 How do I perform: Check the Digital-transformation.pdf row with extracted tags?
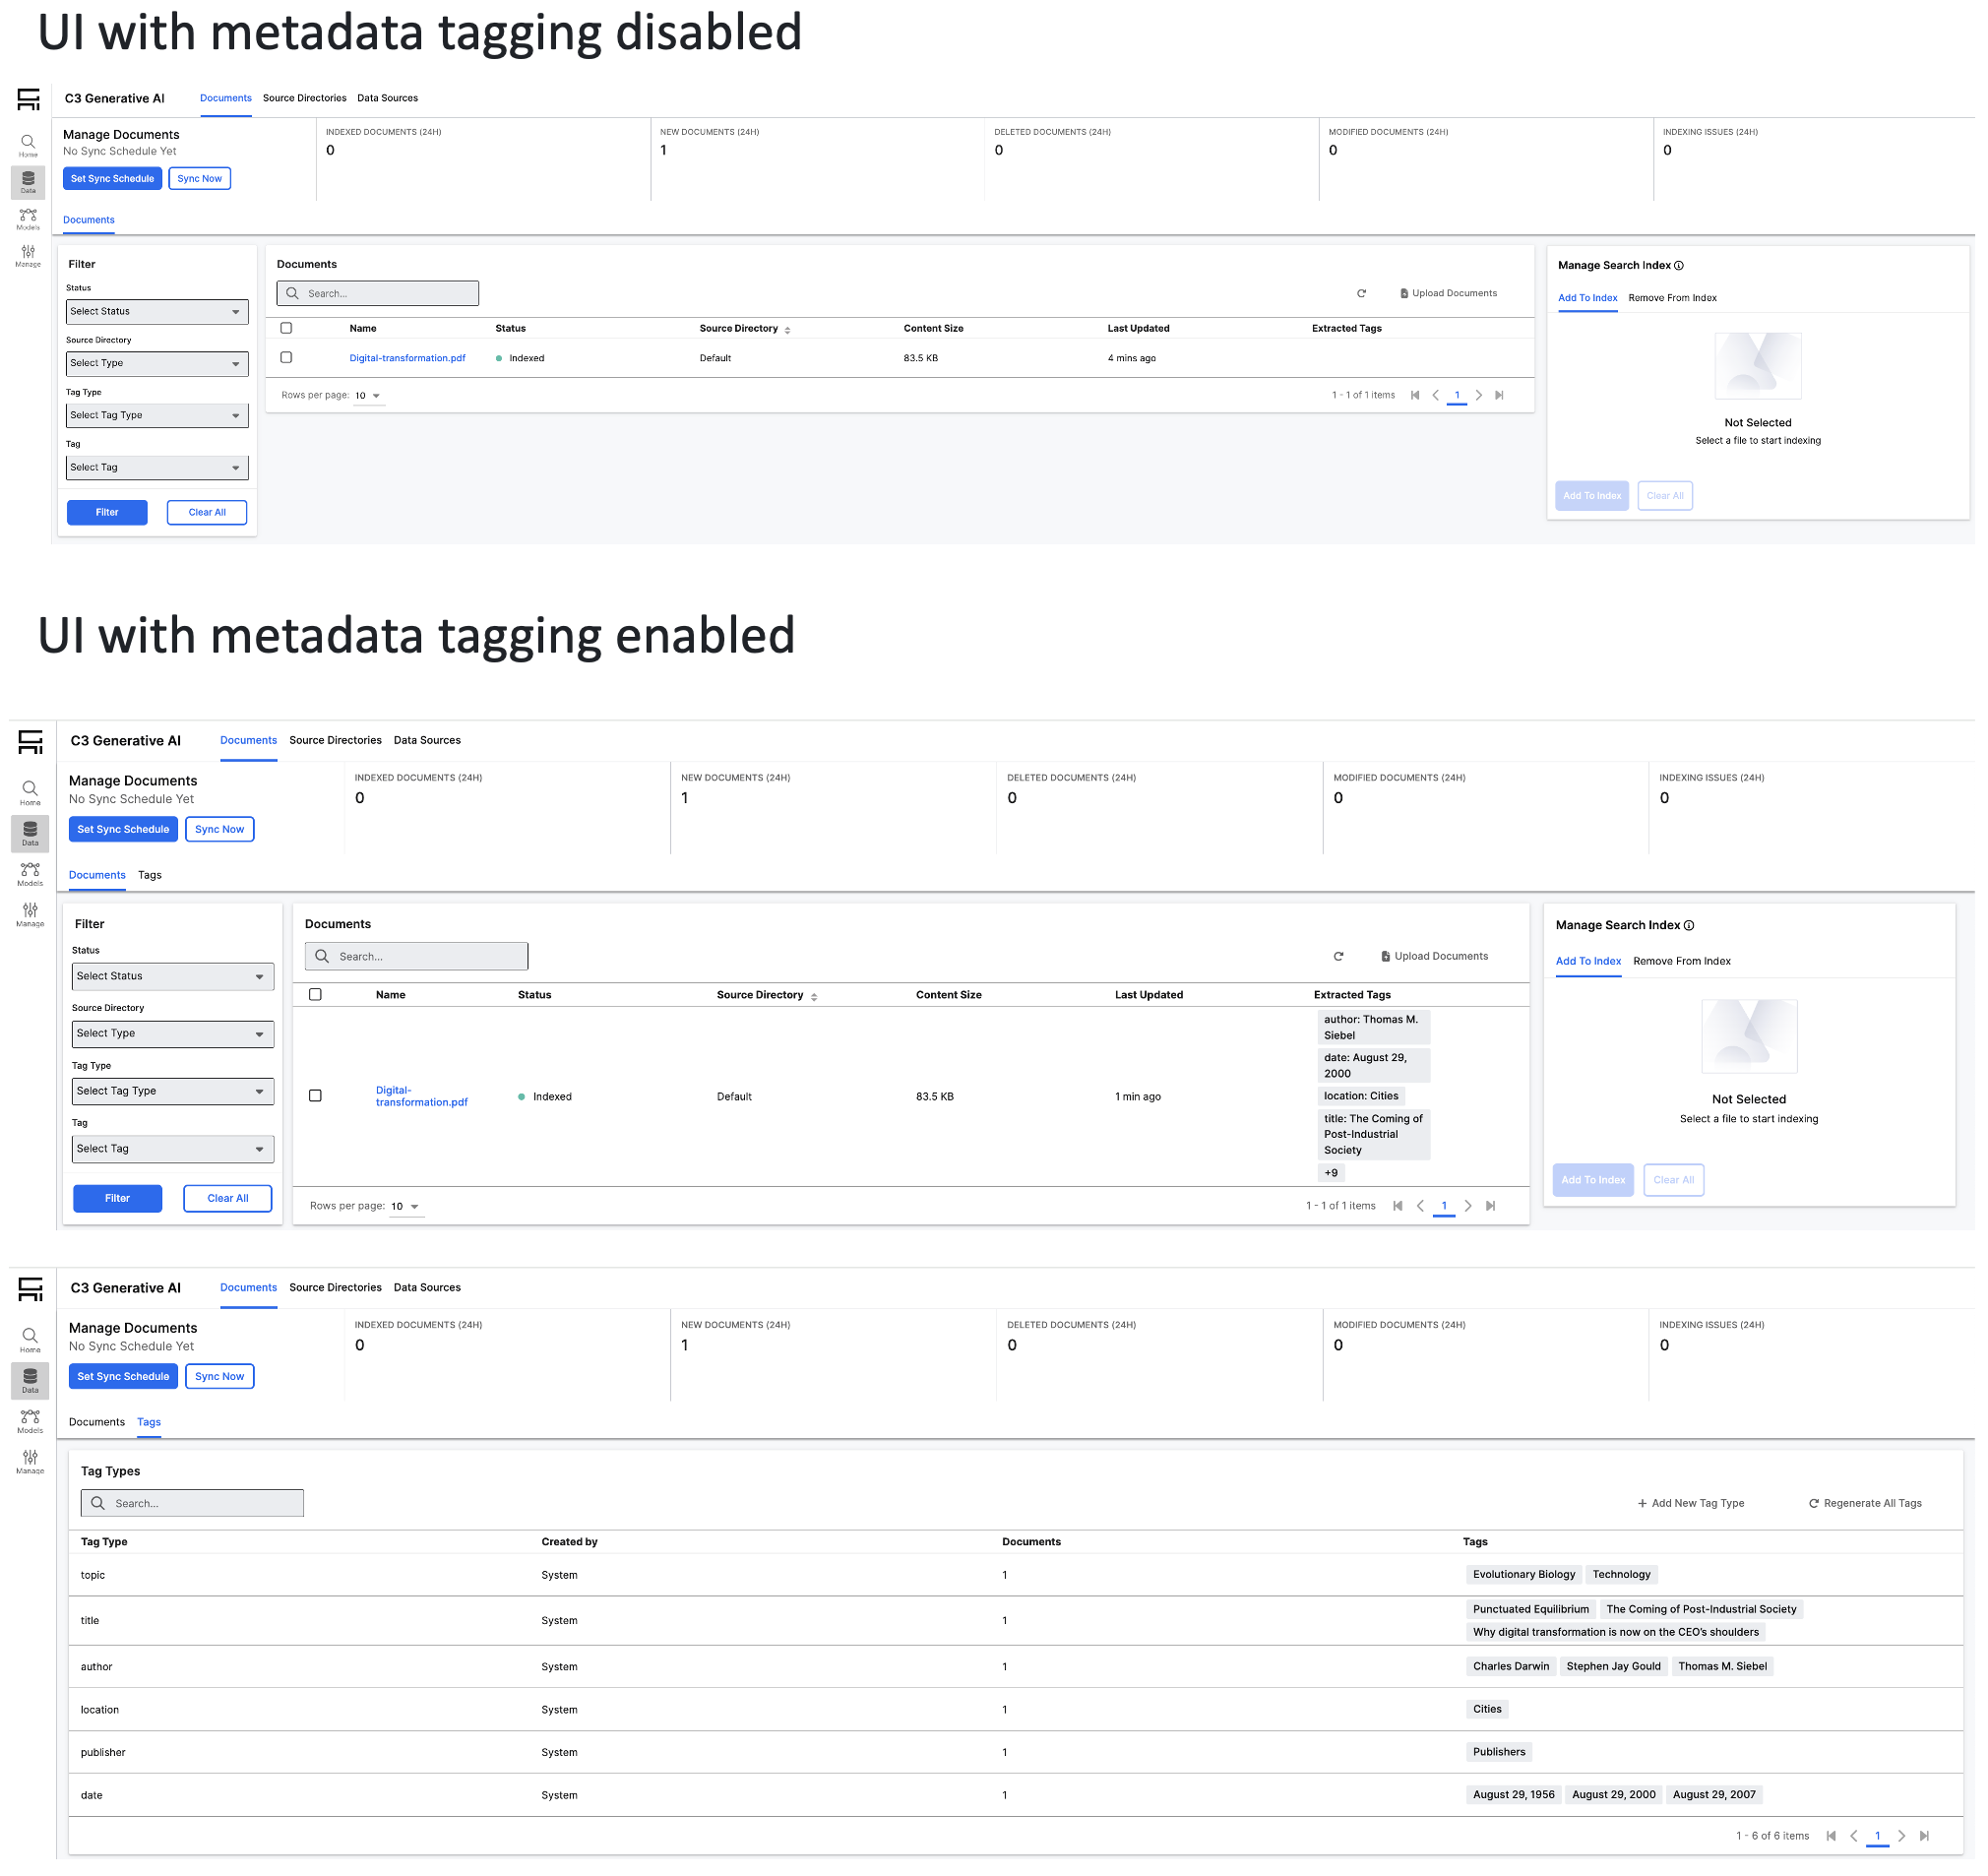315,1096
